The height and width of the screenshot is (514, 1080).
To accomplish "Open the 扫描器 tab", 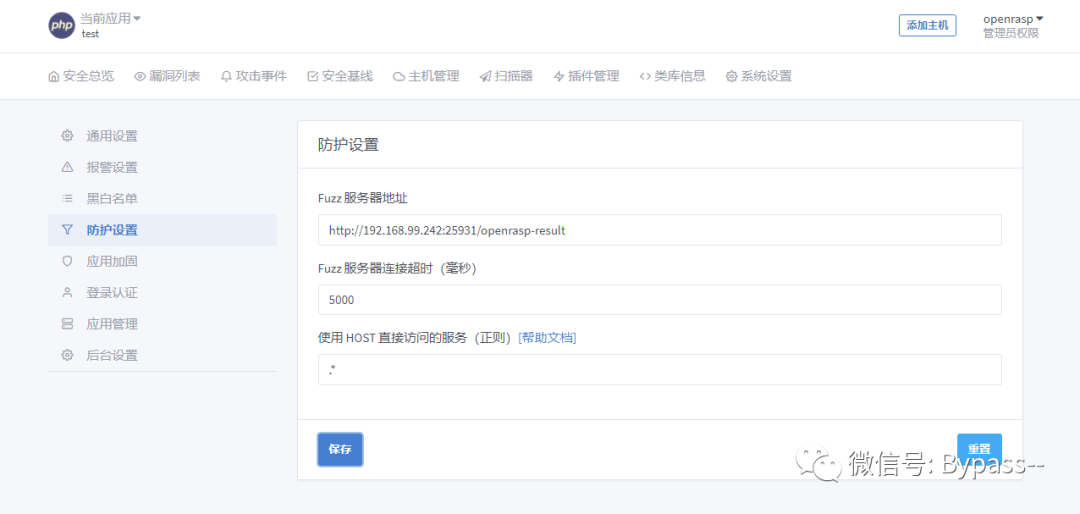I will click(506, 76).
